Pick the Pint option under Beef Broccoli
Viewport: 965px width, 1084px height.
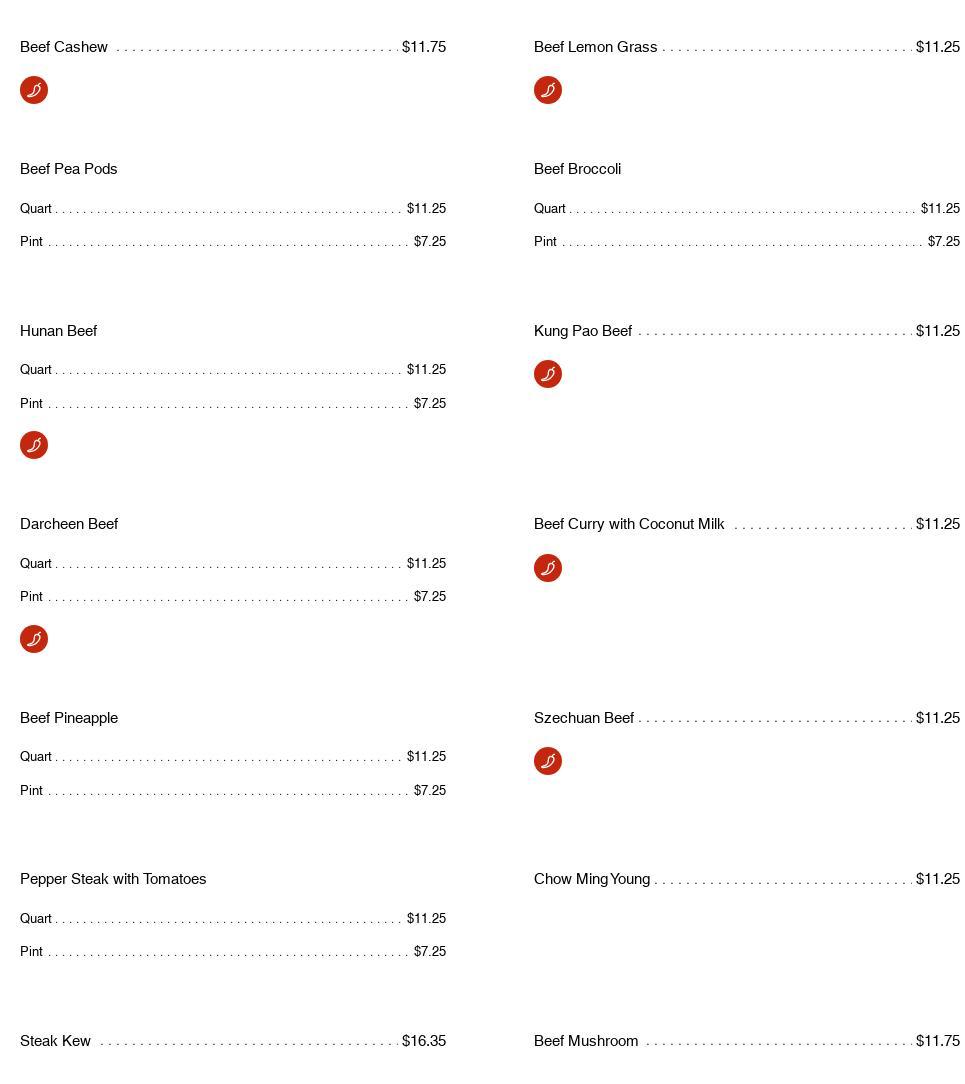pos(545,242)
